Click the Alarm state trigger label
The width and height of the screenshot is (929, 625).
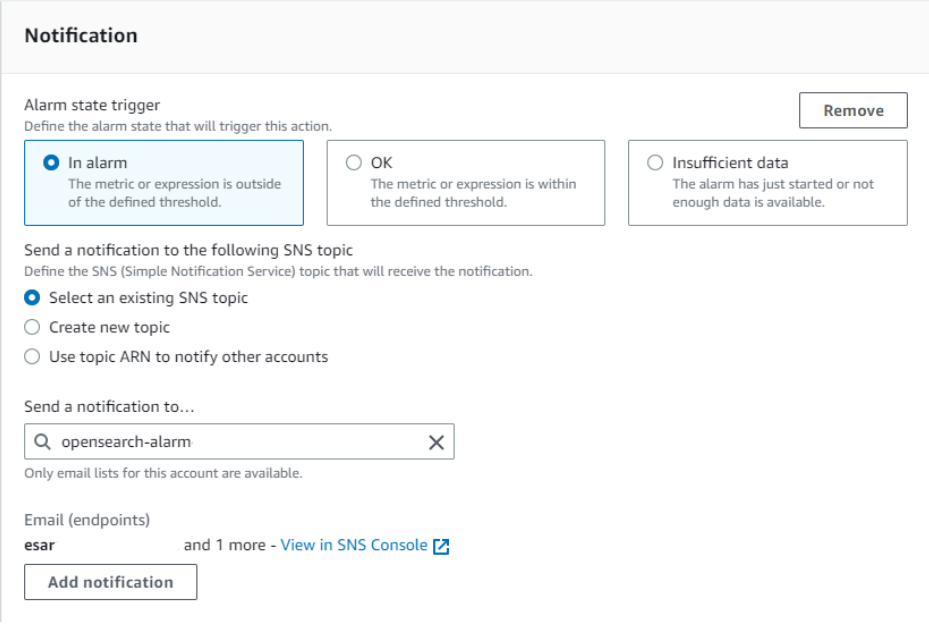(x=92, y=105)
